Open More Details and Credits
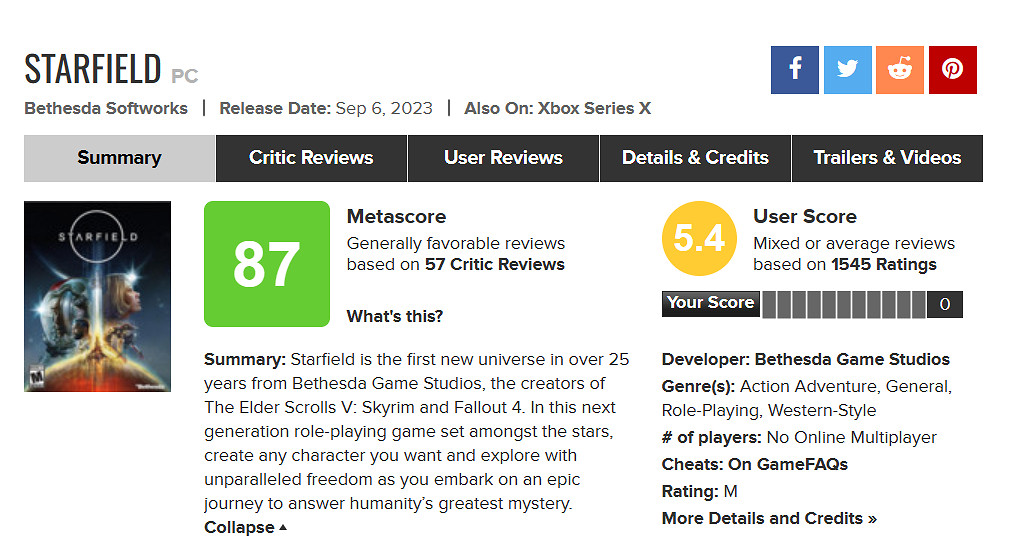This screenshot has height=546, width=1015. (x=769, y=518)
